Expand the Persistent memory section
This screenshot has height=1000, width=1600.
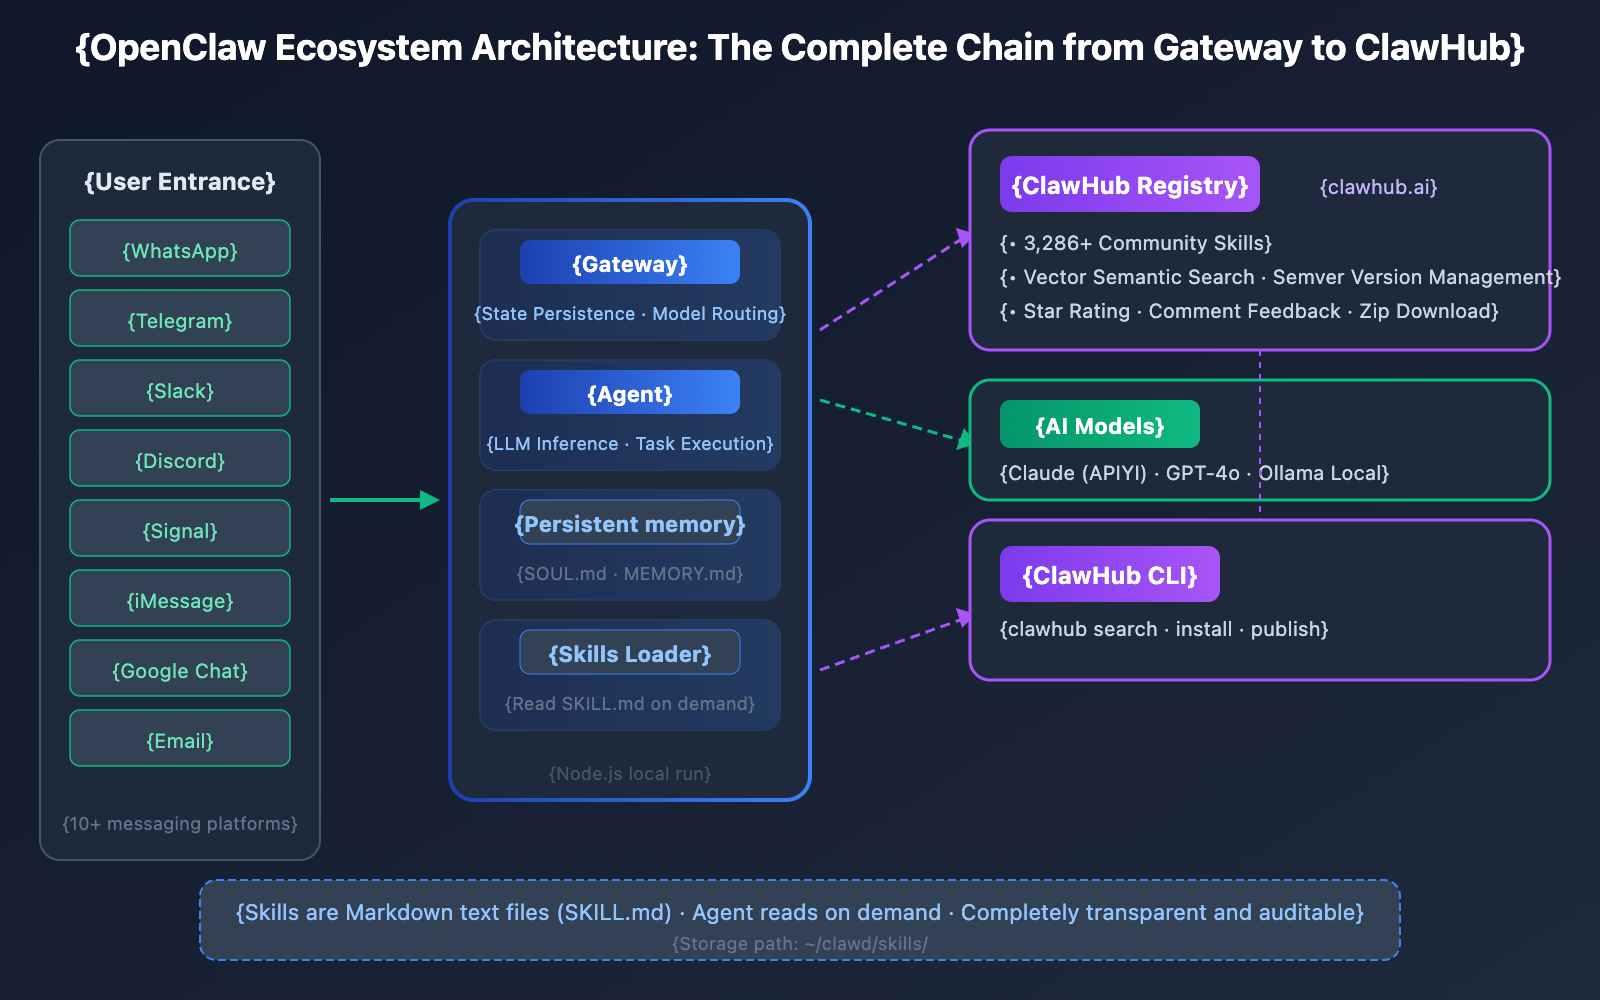coord(629,524)
